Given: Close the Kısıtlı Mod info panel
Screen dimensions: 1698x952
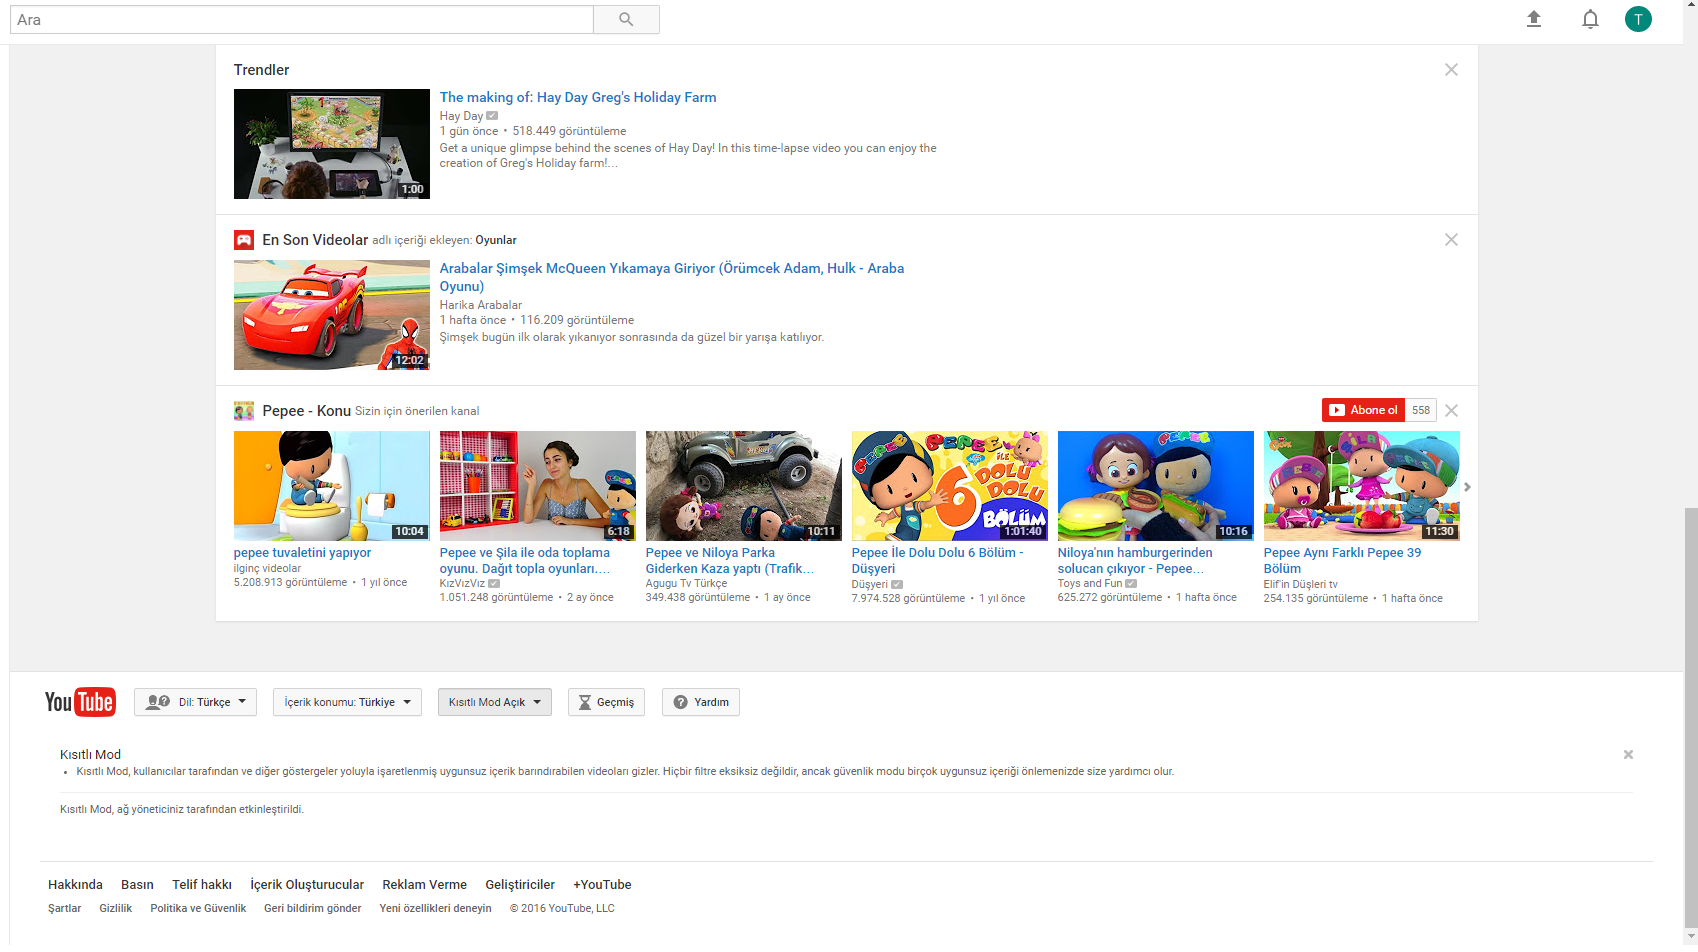Looking at the screenshot, I should coord(1628,755).
